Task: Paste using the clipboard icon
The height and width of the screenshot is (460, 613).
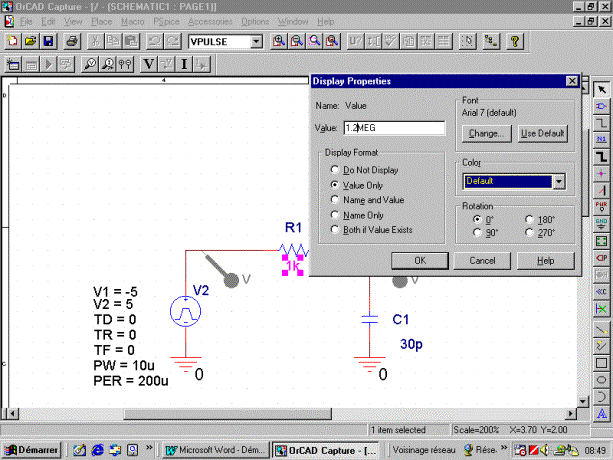Action: coord(131,41)
